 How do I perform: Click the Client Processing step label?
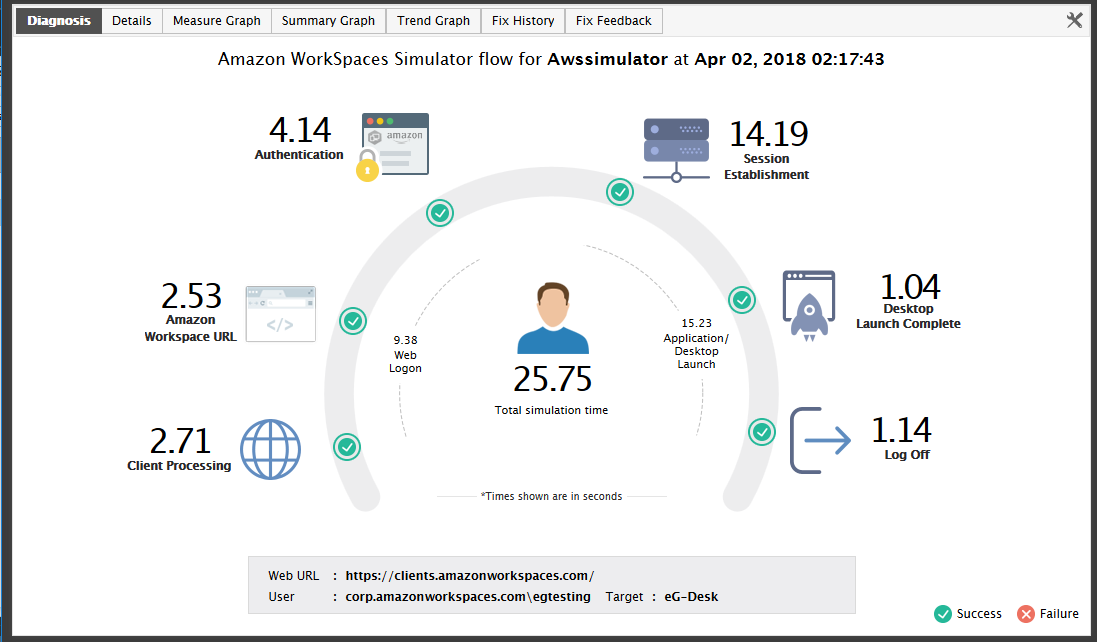click(x=179, y=466)
